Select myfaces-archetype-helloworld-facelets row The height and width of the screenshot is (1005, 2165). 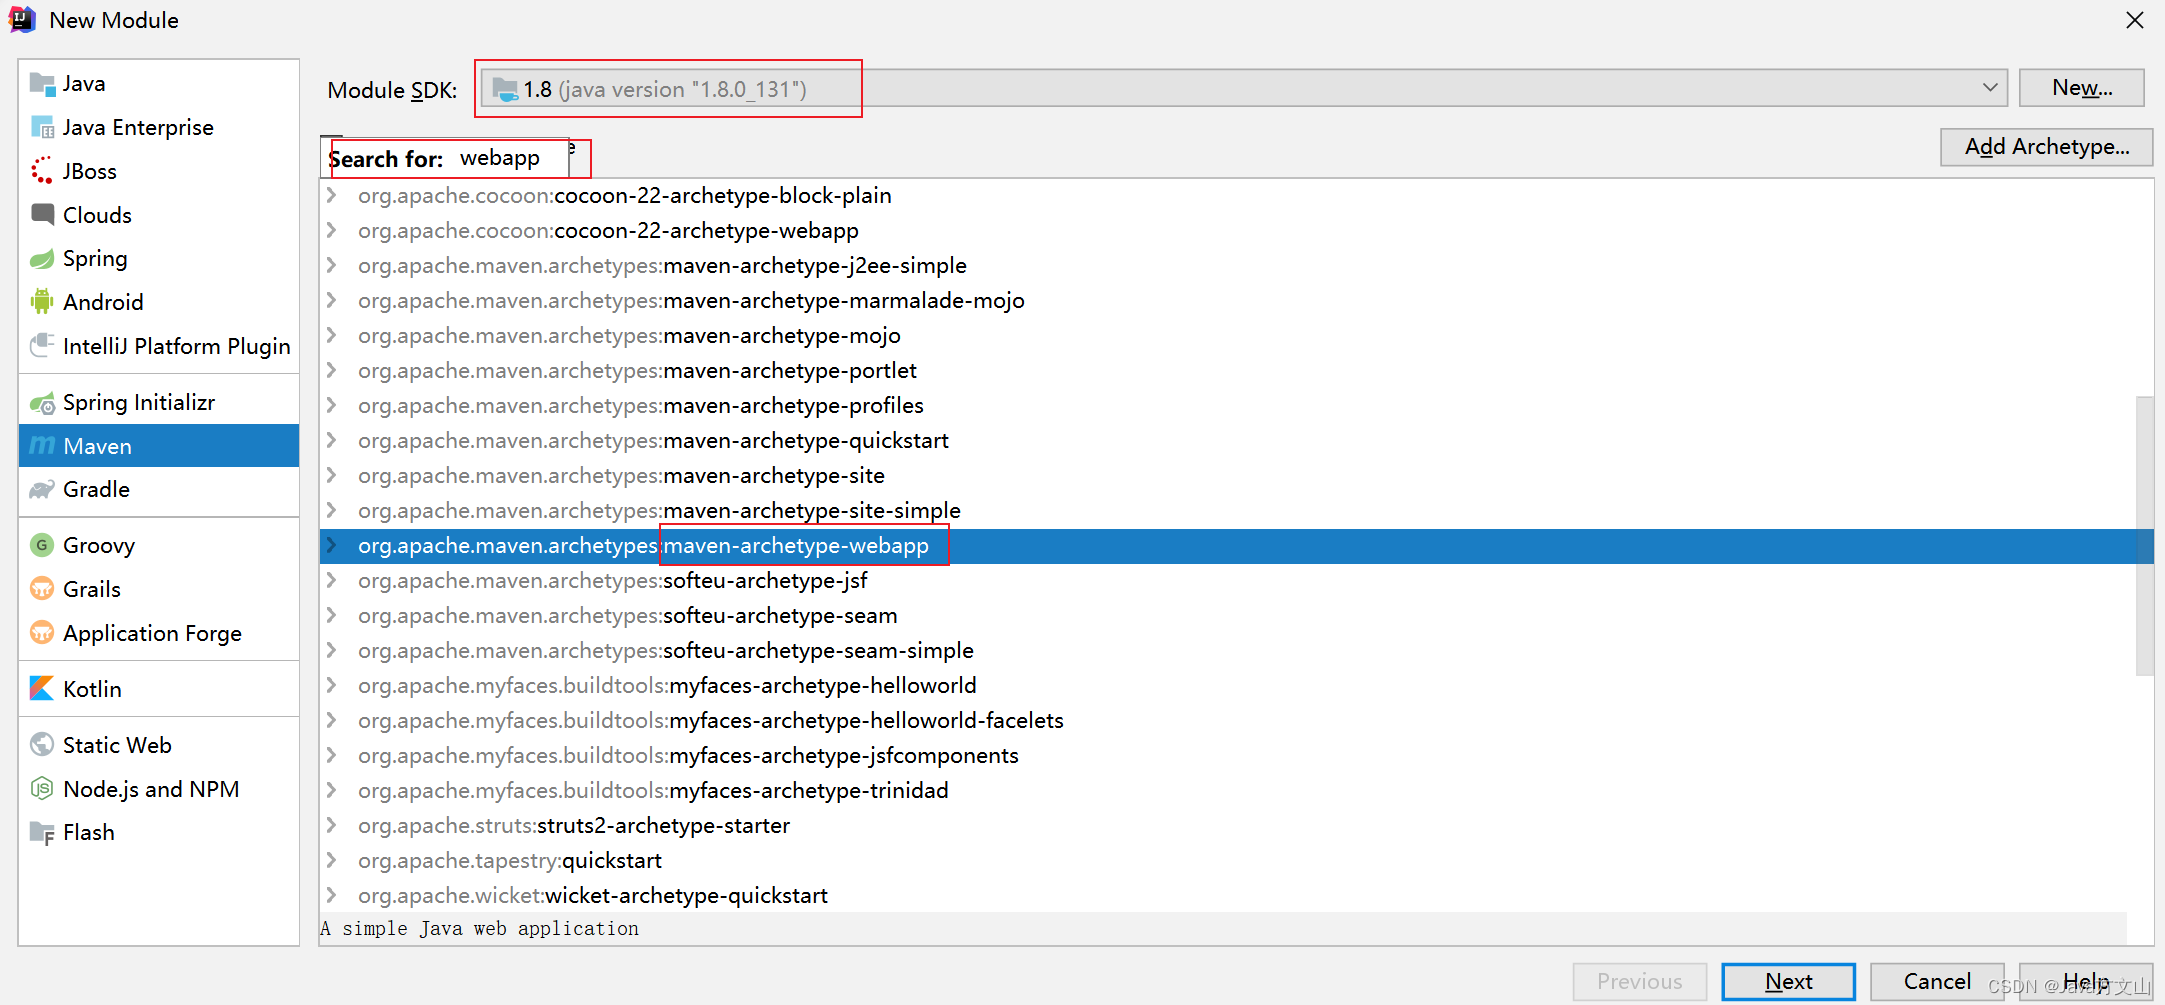[x=1236, y=720]
